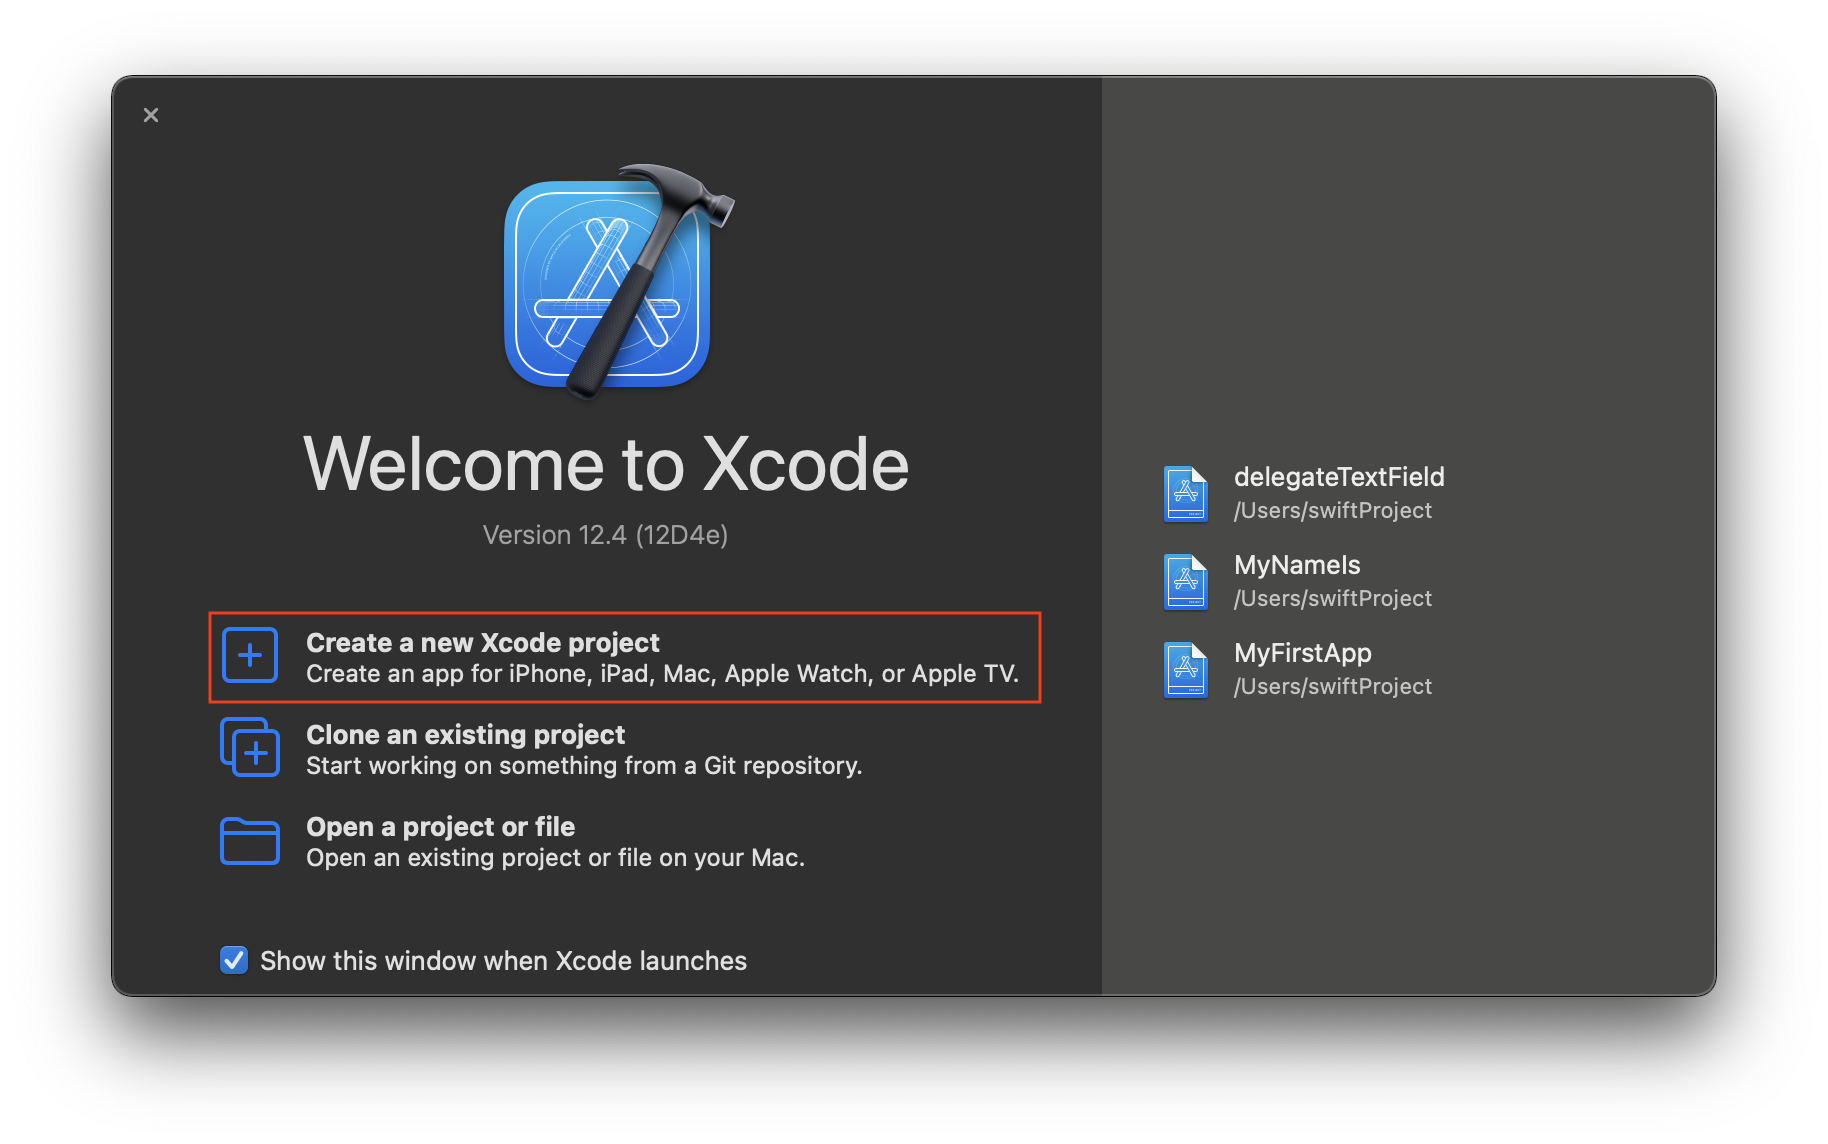The image size is (1828, 1144).
Task: Click the delegateTextField project file icon
Action: tap(1186, 494)
